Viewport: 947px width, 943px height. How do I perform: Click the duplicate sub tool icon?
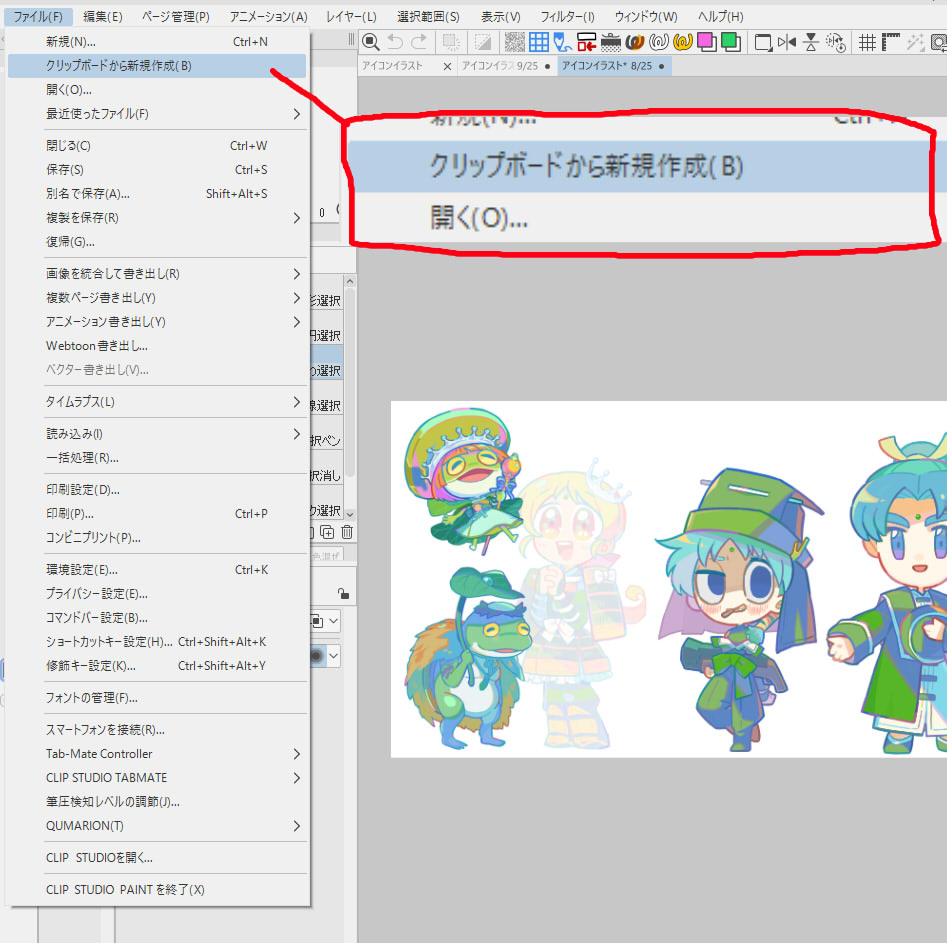click(327, 532)
